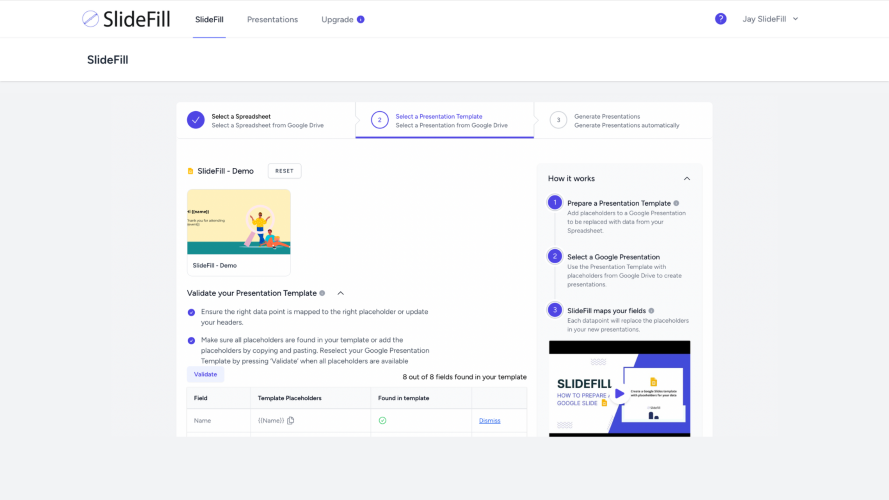This screenshot has height=500, width=889.
Task: Click the SlideFill logo in header
Action: [x=126, y=19]
